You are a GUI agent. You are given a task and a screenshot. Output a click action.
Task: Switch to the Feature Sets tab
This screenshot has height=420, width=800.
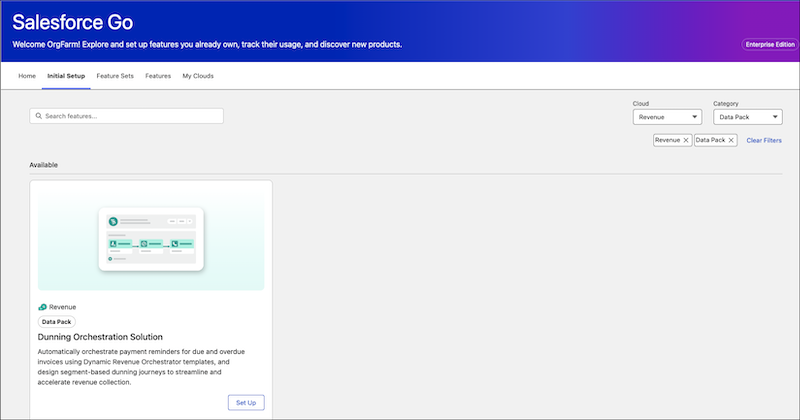click(115, 76)
